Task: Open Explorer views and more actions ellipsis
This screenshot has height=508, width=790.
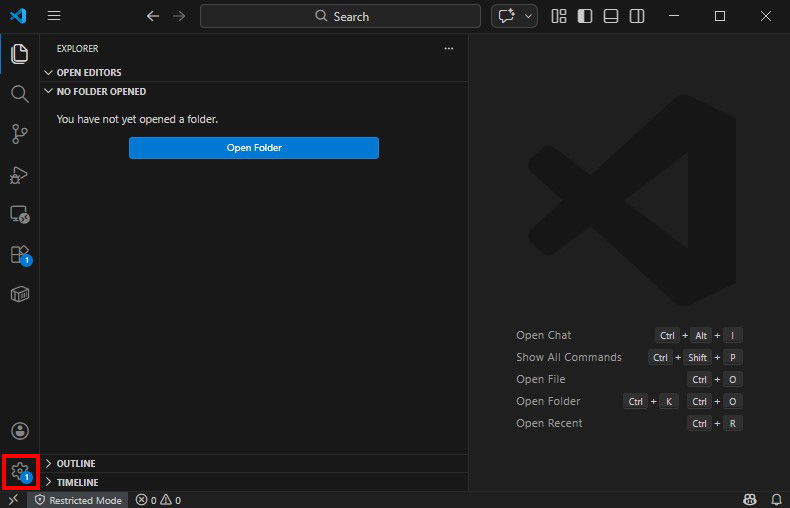Action: 449,49
